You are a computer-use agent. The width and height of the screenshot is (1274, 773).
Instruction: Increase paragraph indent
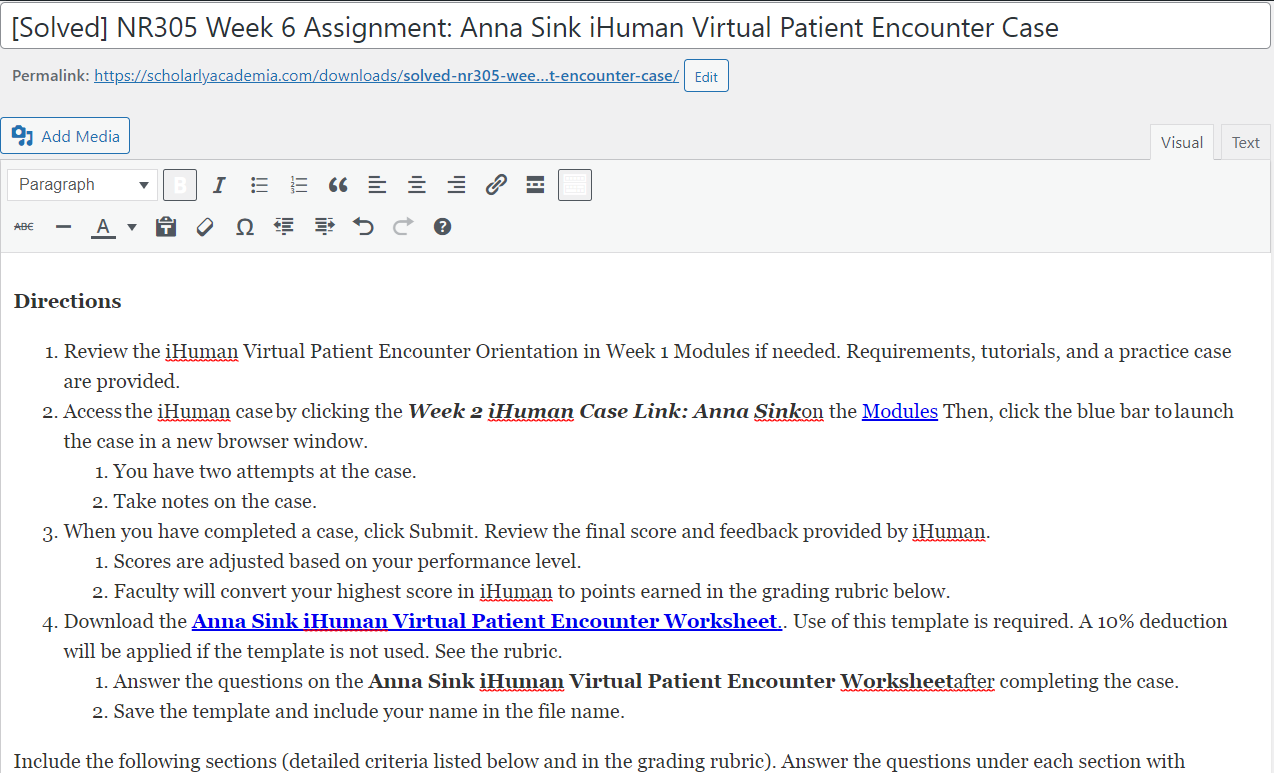tap(324, 227)
